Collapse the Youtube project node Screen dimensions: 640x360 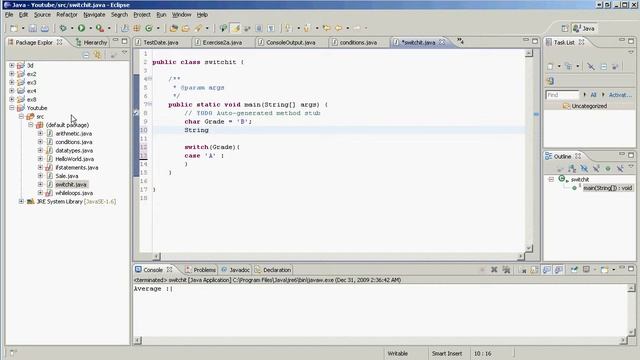12,108
